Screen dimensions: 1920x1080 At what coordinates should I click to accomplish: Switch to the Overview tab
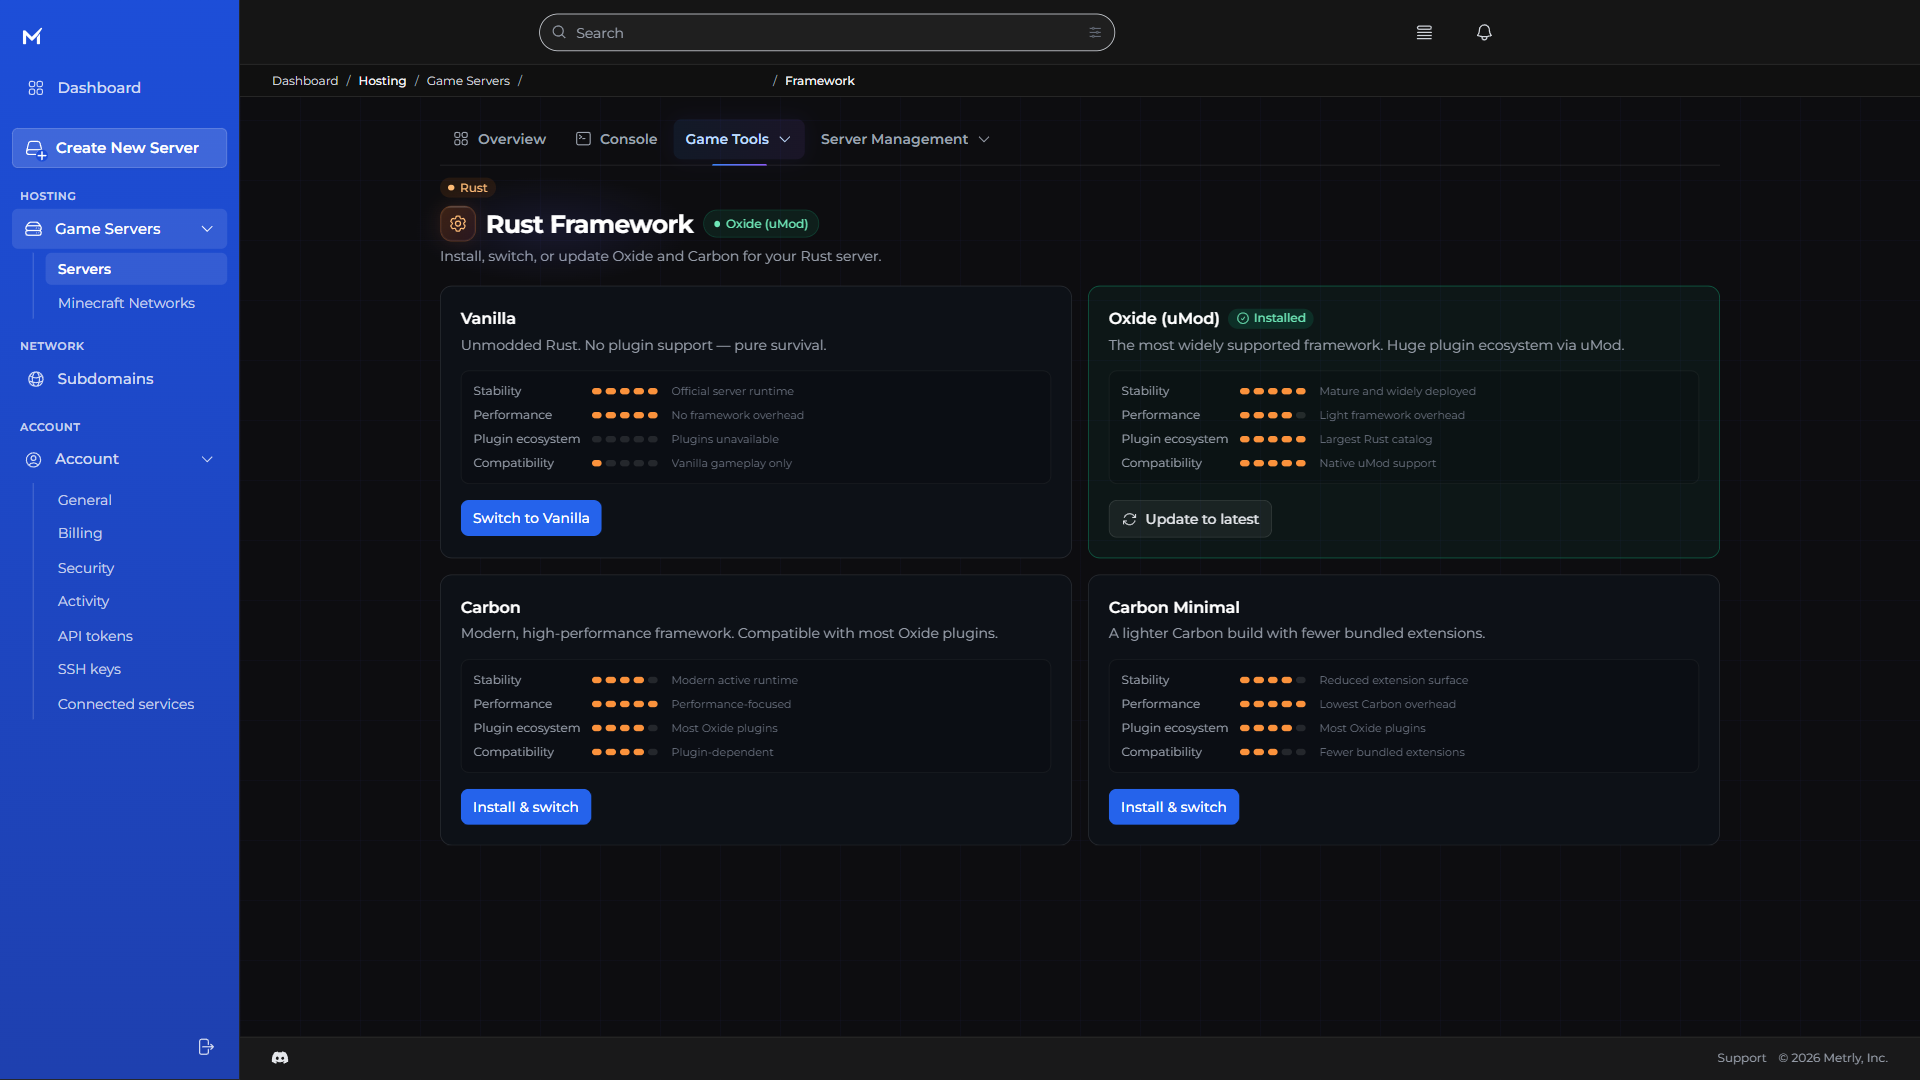click(500, 139)
